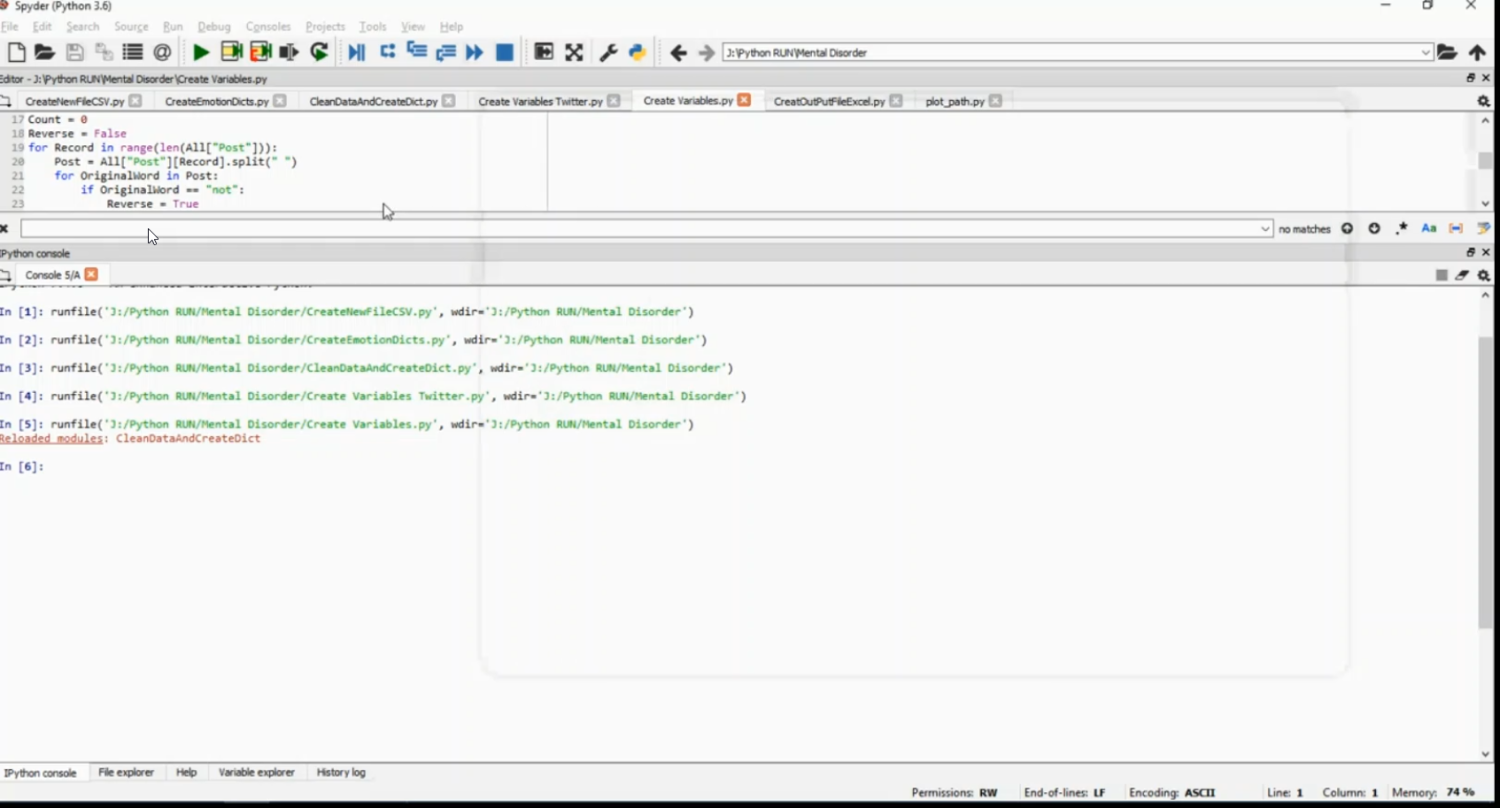Open Preferences via the wrench icon
The image size is (1500, 808).
coord(608,53)
